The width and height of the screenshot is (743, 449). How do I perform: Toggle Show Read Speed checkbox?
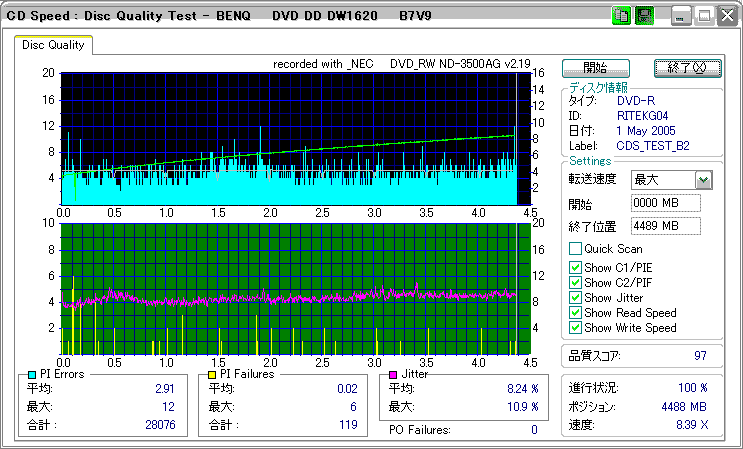(x=575, y=313)
